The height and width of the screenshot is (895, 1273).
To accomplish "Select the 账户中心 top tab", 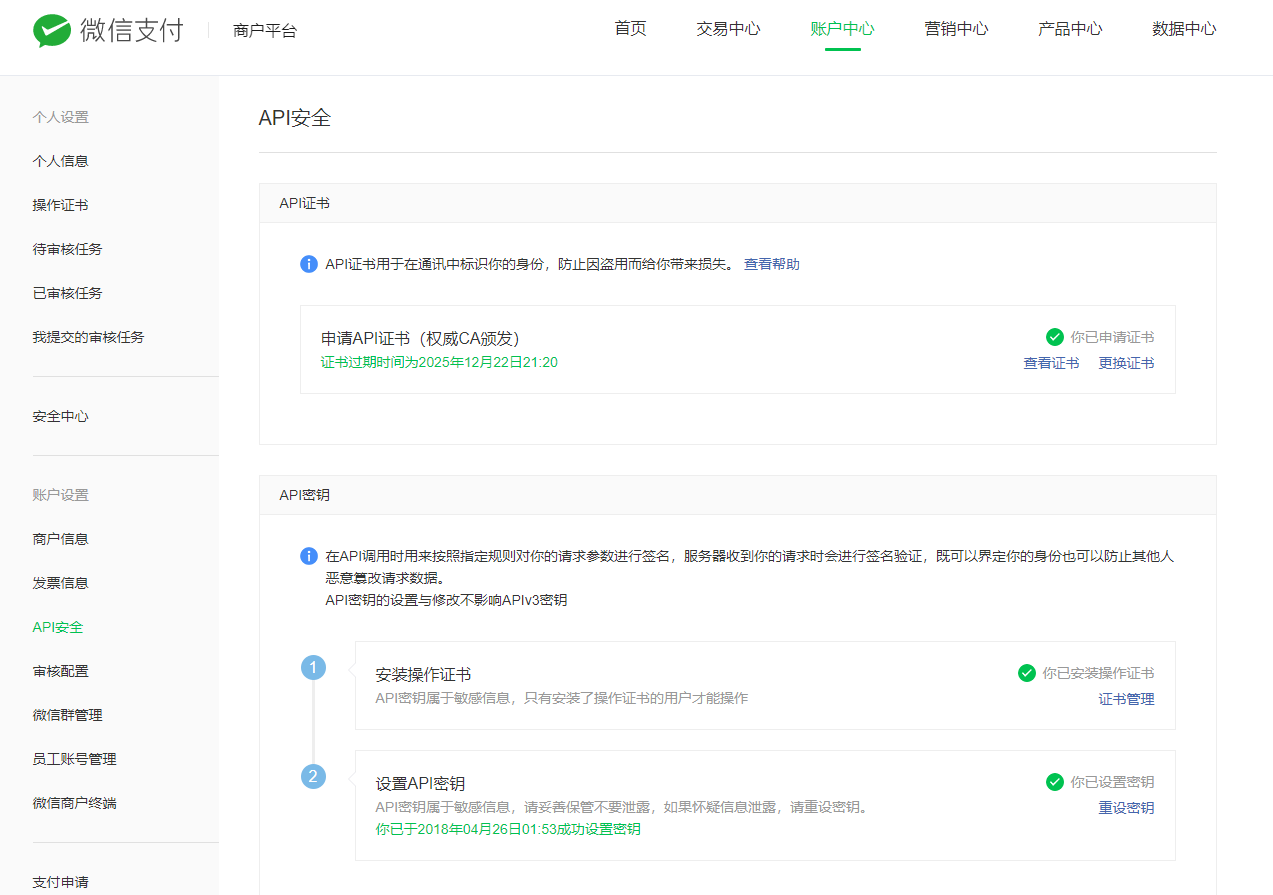I will point(842,29).
